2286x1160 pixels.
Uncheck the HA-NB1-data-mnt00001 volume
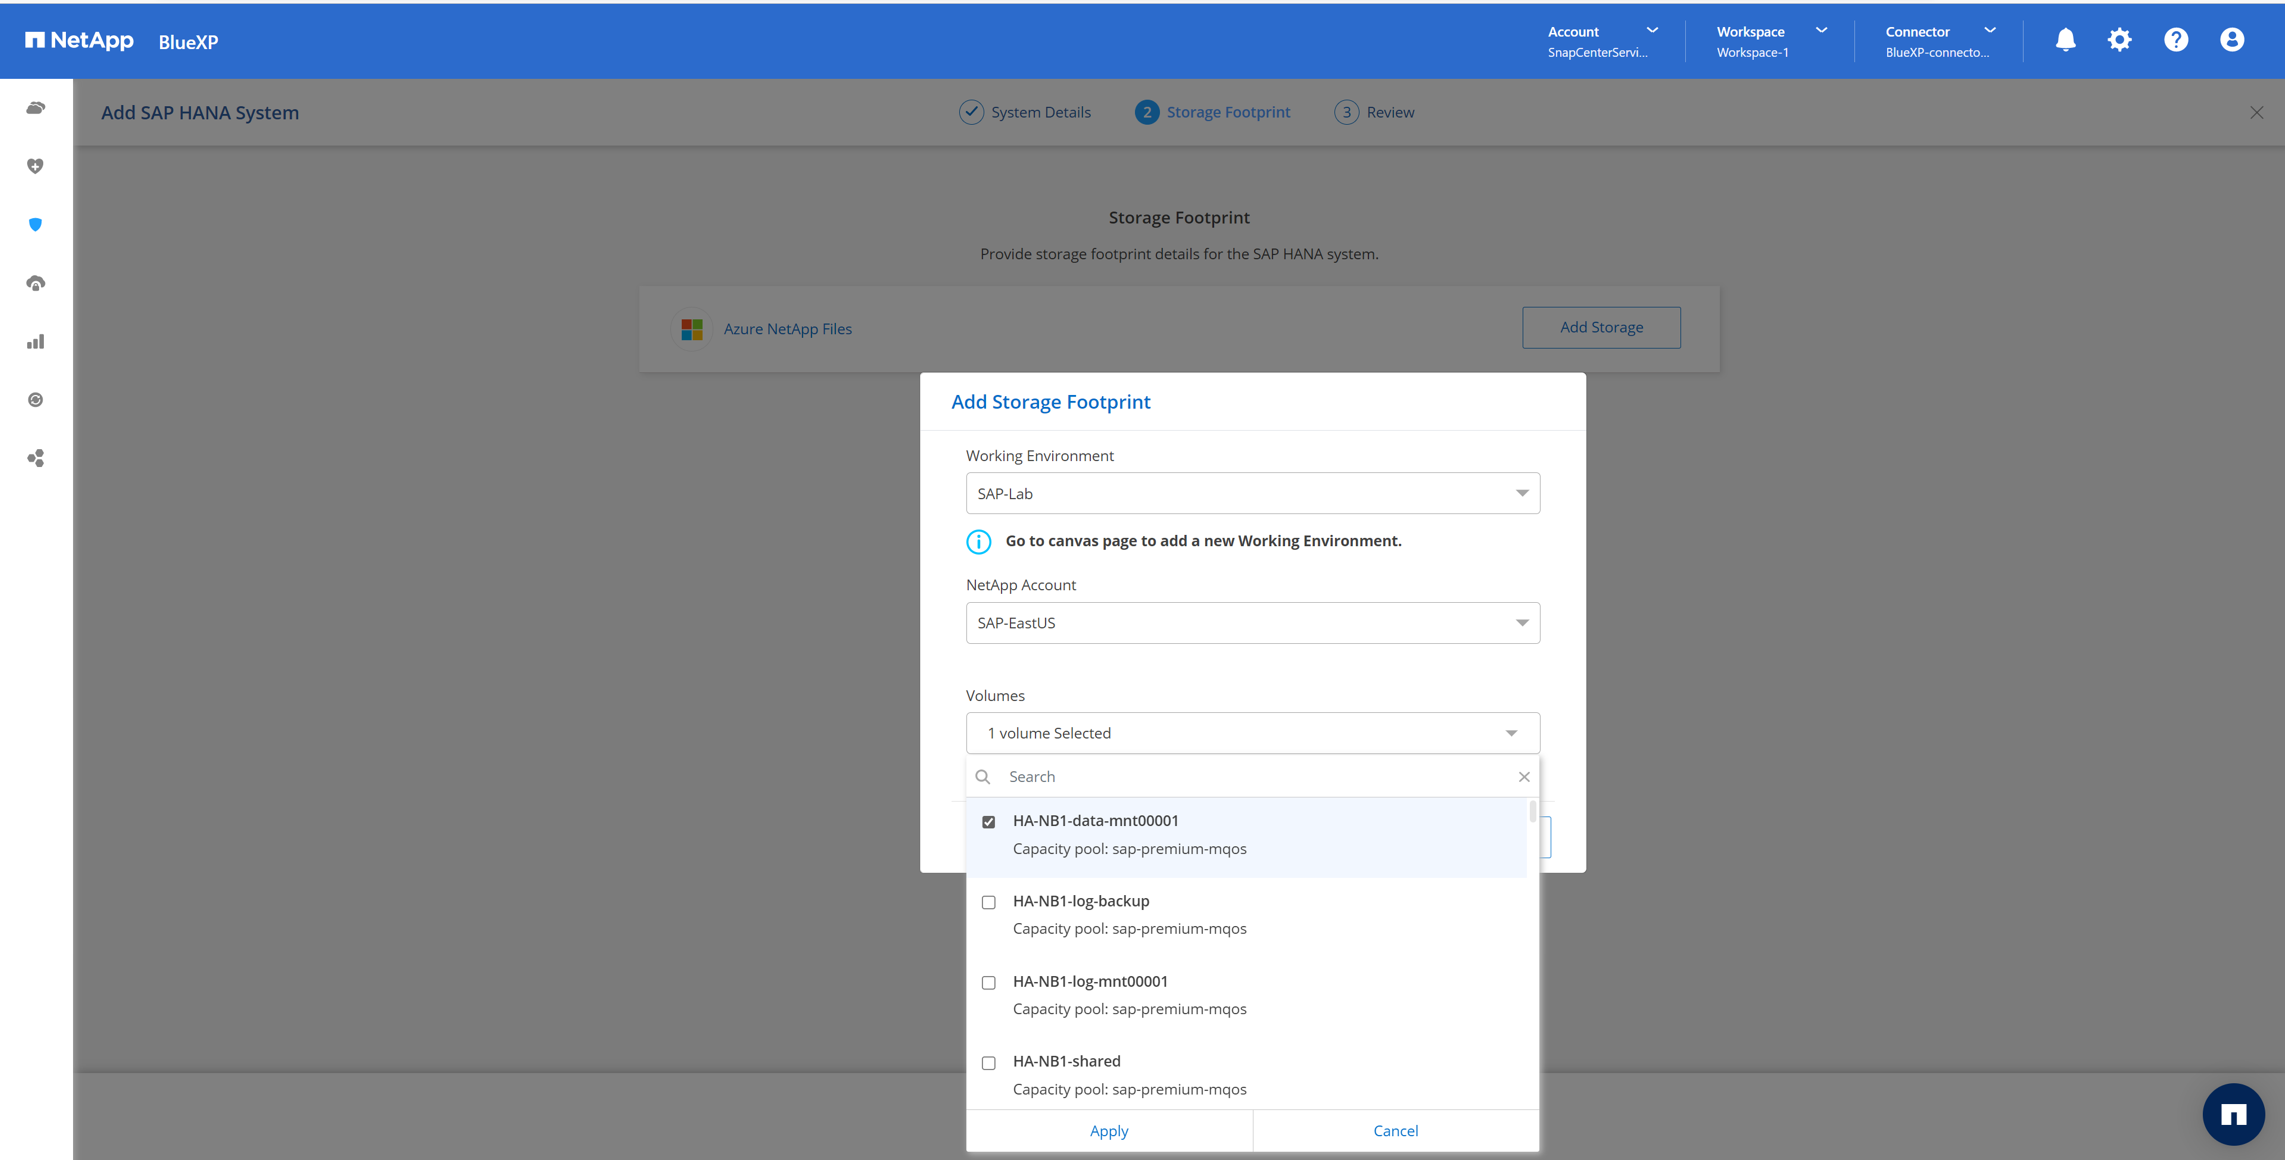989,822
